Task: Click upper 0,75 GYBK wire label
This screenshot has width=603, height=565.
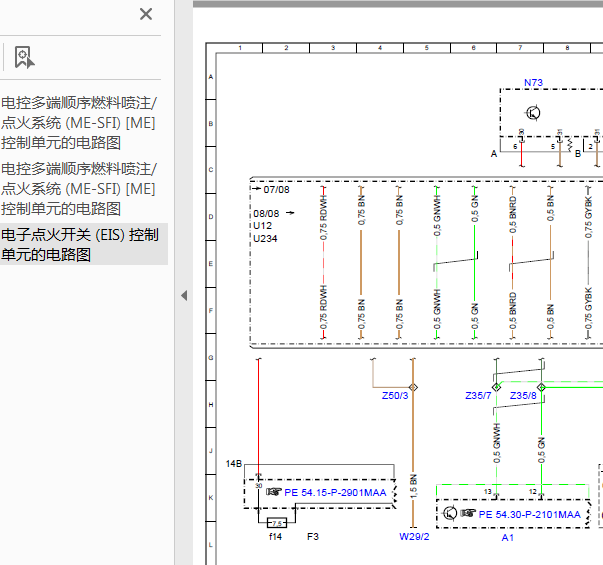Action: pos(588,217)
